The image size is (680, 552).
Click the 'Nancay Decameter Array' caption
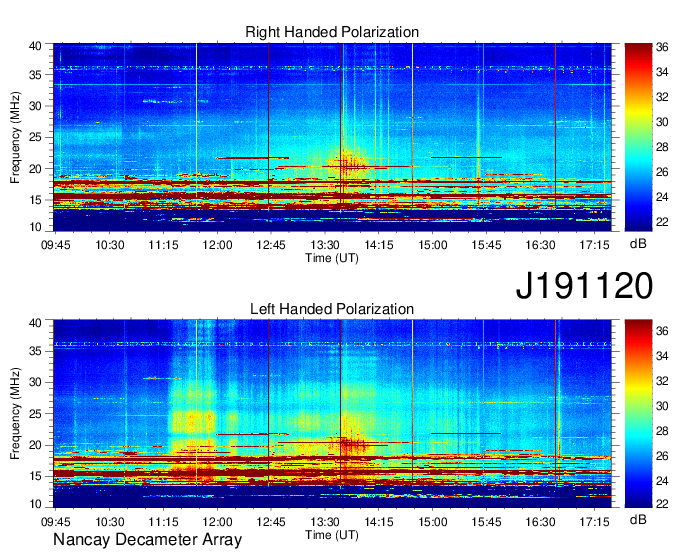tap(147, 540)
